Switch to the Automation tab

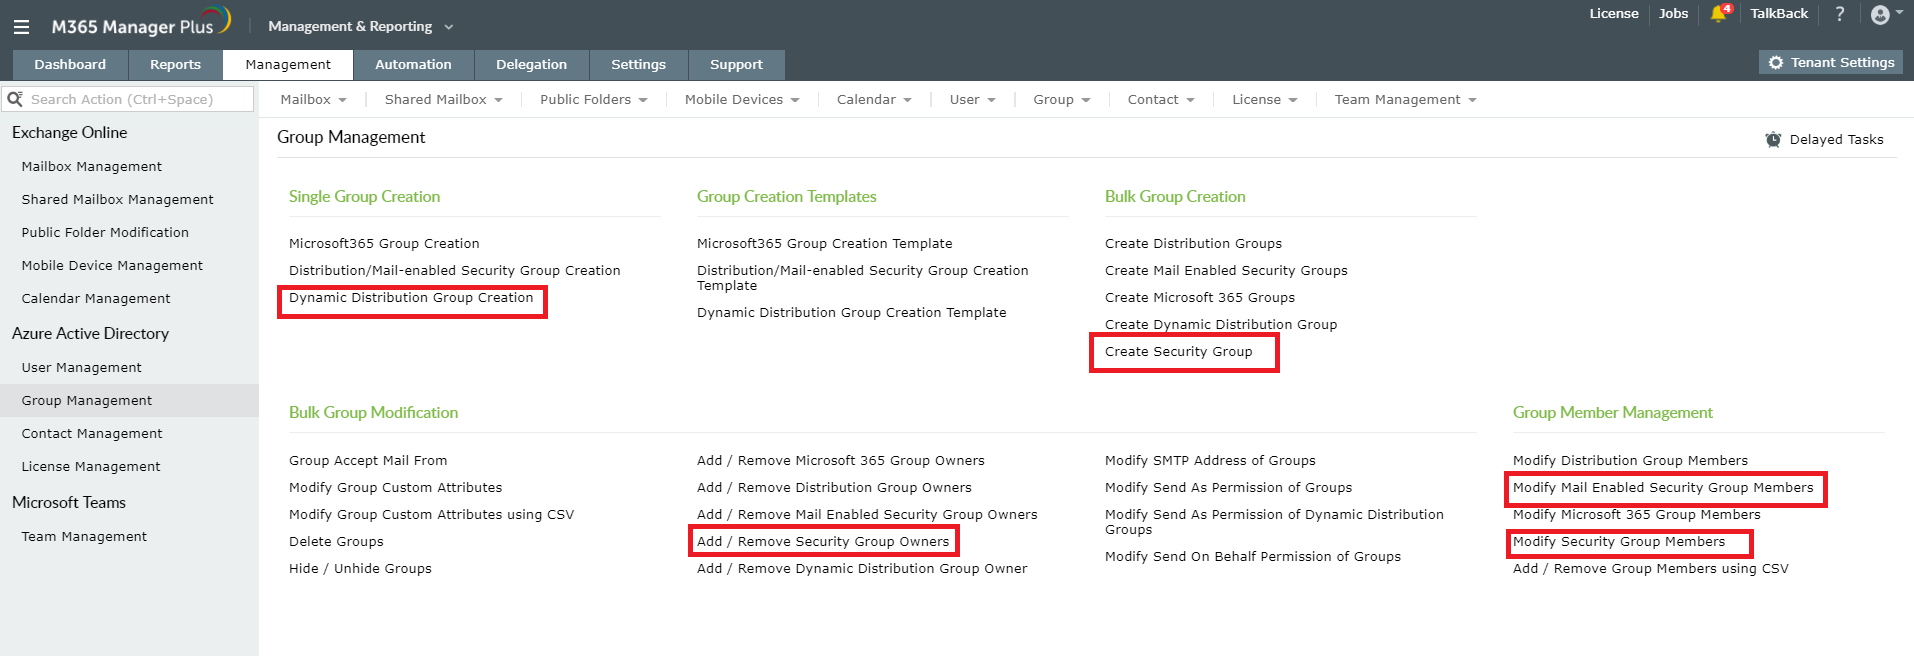click(413, 65)
